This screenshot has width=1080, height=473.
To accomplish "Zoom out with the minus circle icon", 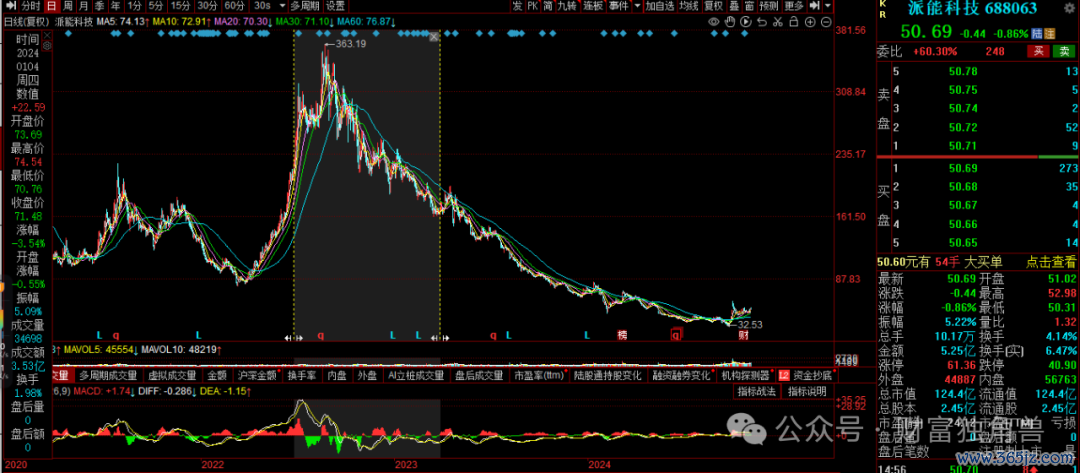I will (826, 22).
